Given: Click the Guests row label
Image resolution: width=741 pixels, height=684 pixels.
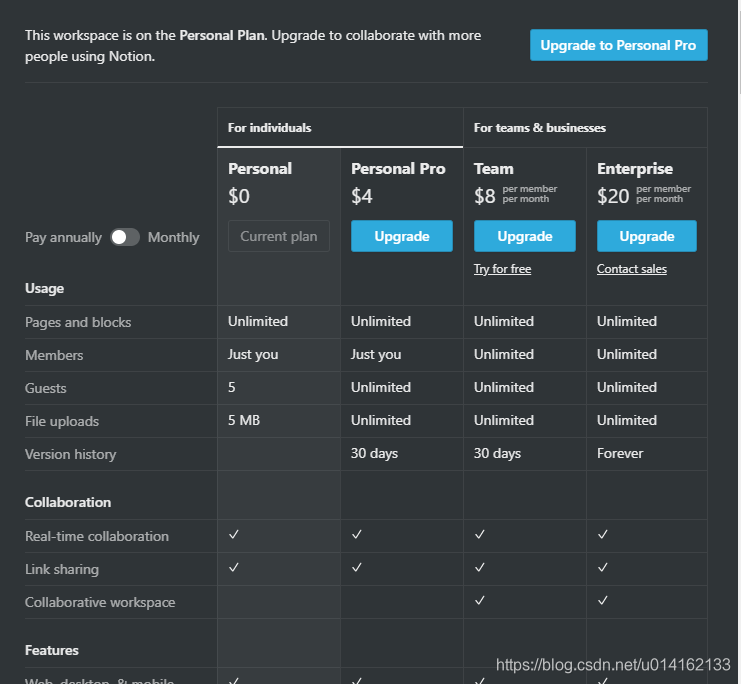Looking at the screenshot, I should (45, 389).
